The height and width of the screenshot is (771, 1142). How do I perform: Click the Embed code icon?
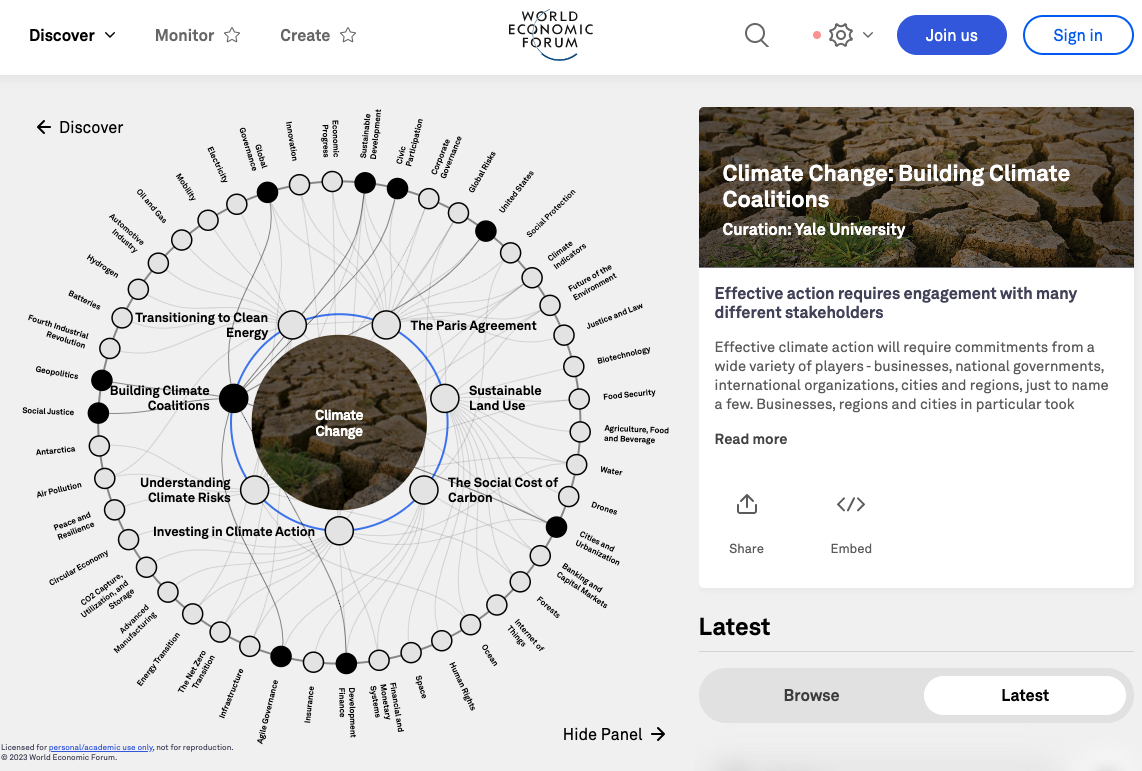point(851,504)
